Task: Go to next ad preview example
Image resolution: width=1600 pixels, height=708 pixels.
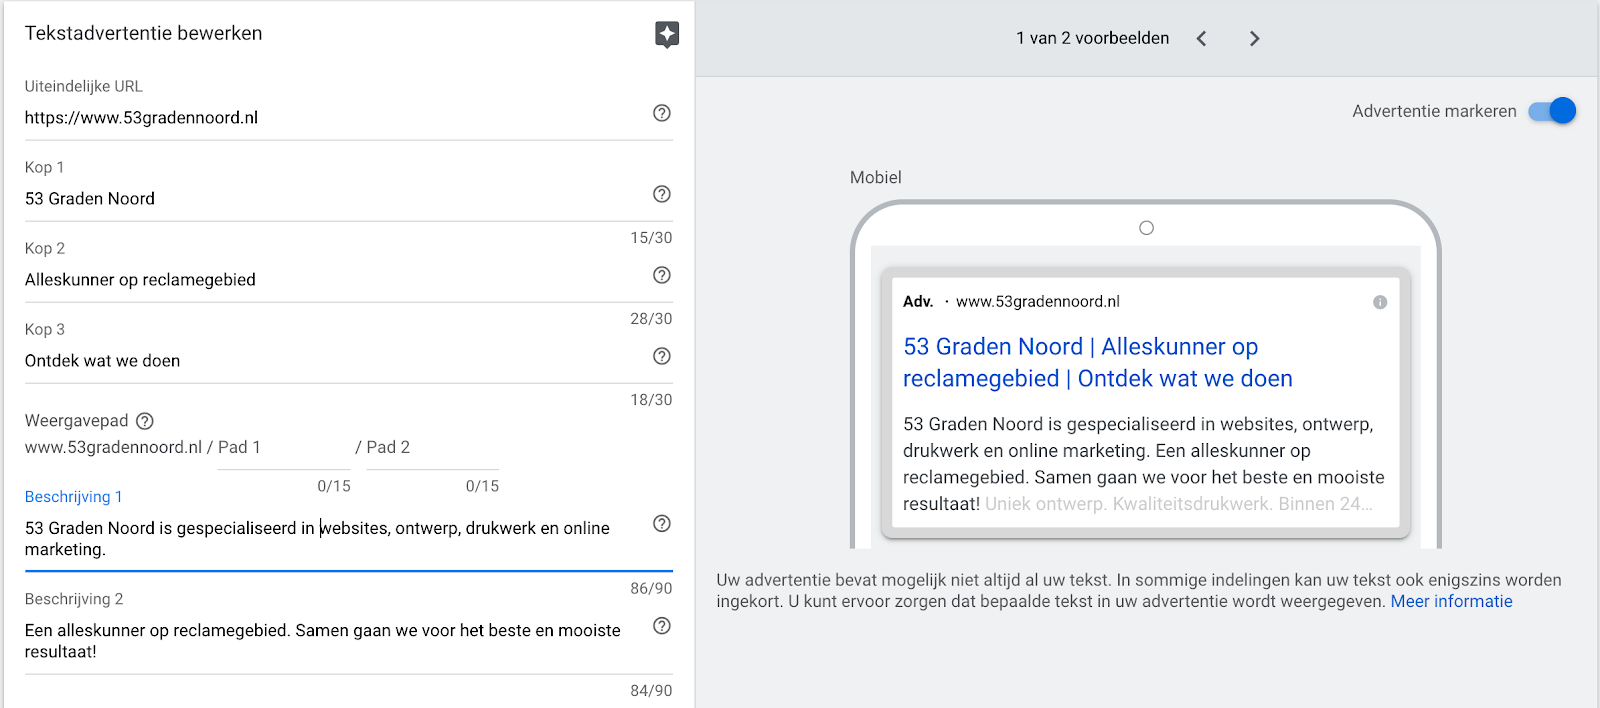Action: 1254,38
